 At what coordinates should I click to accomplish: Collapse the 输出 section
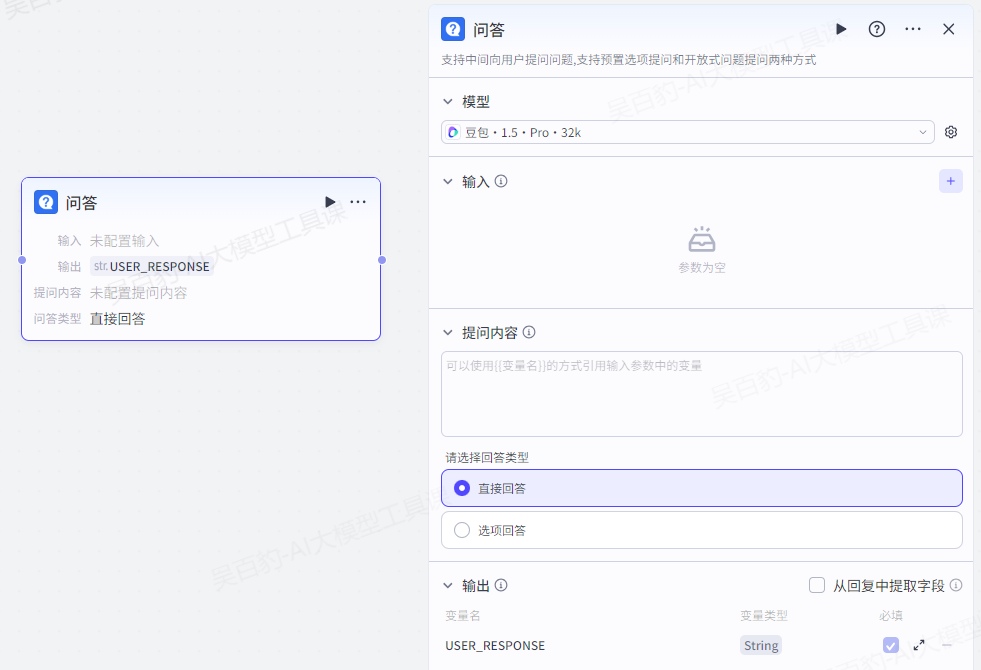pyautogui.click(x=448, y=586)
